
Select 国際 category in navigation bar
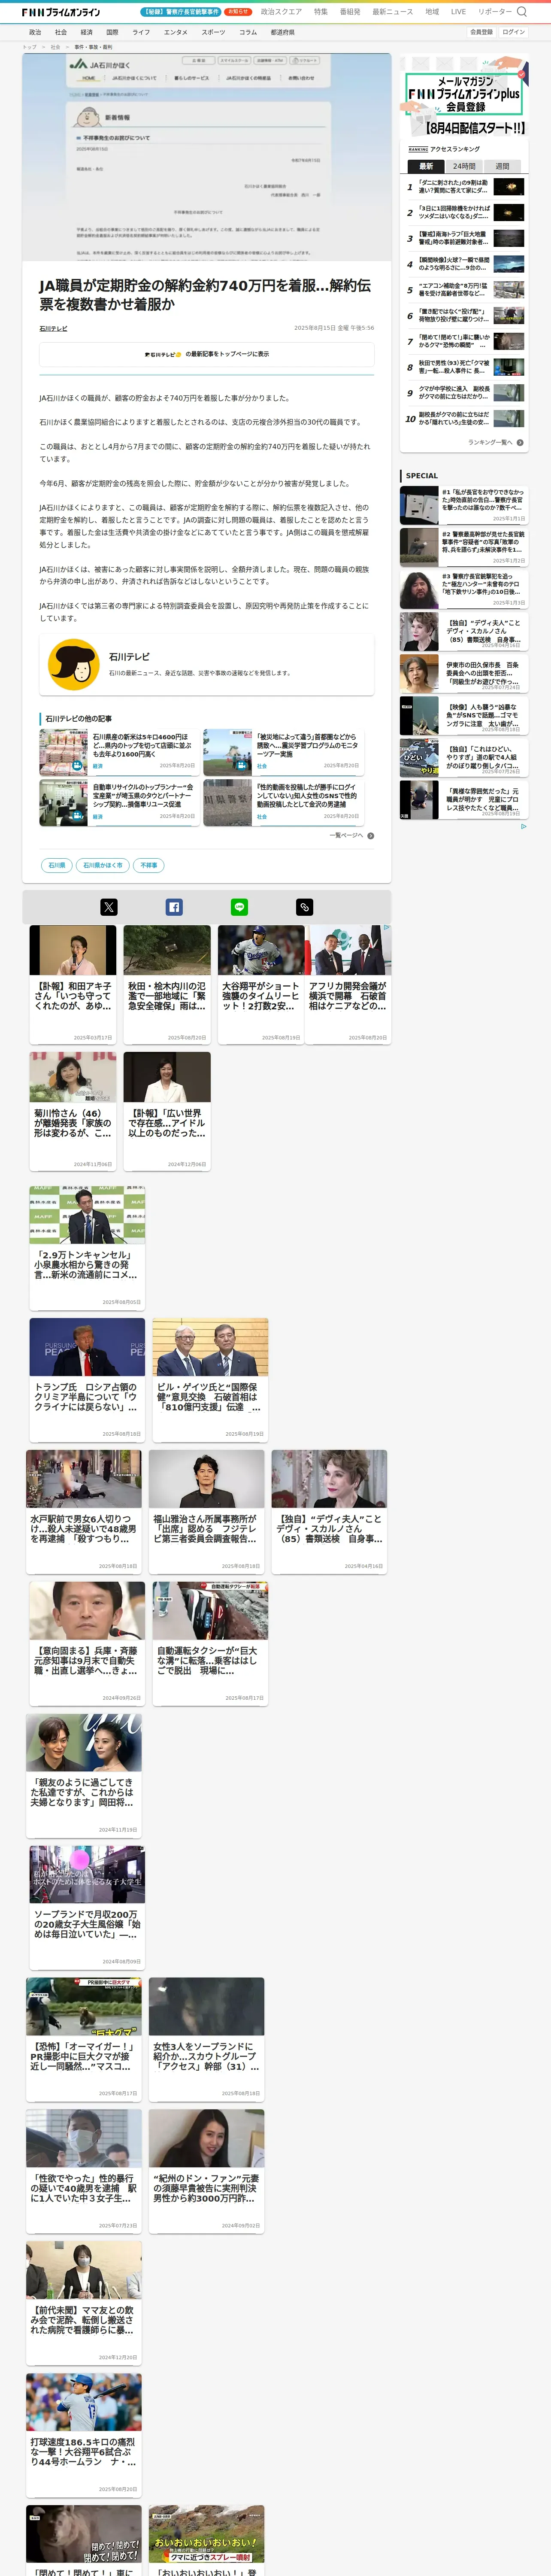click(x=112, y=32)
